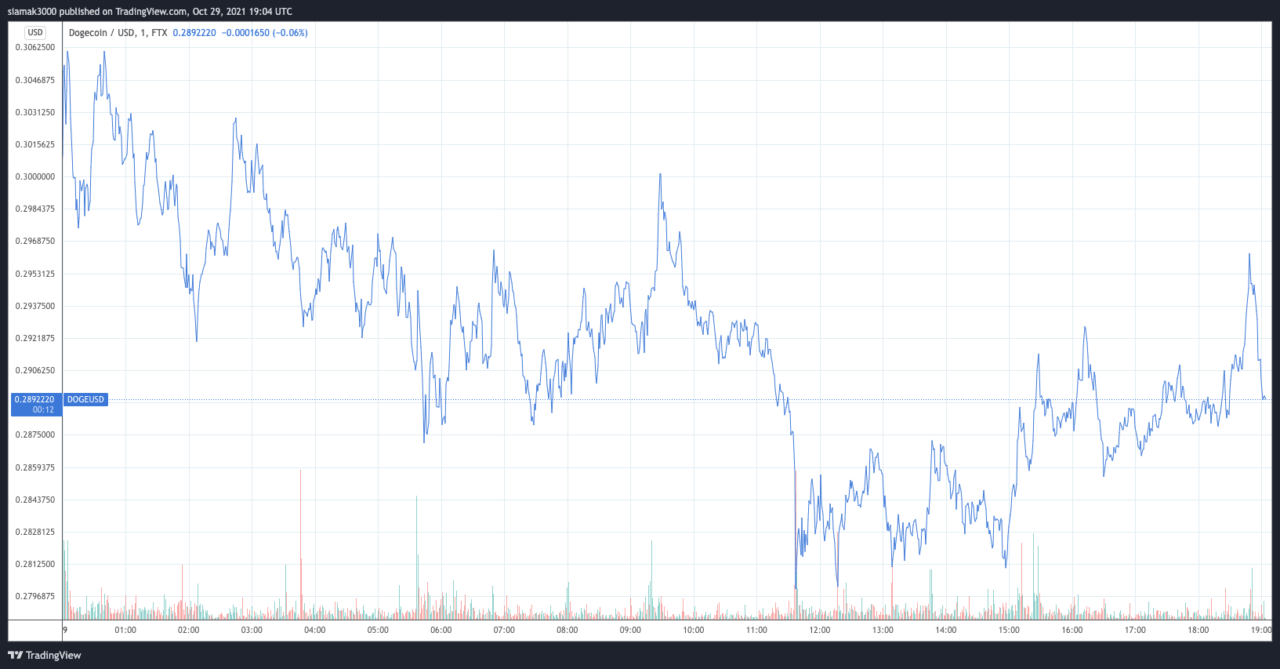Click the USD currency button
This screenshot has width=1280, height=669.
(x=35, y=33)
